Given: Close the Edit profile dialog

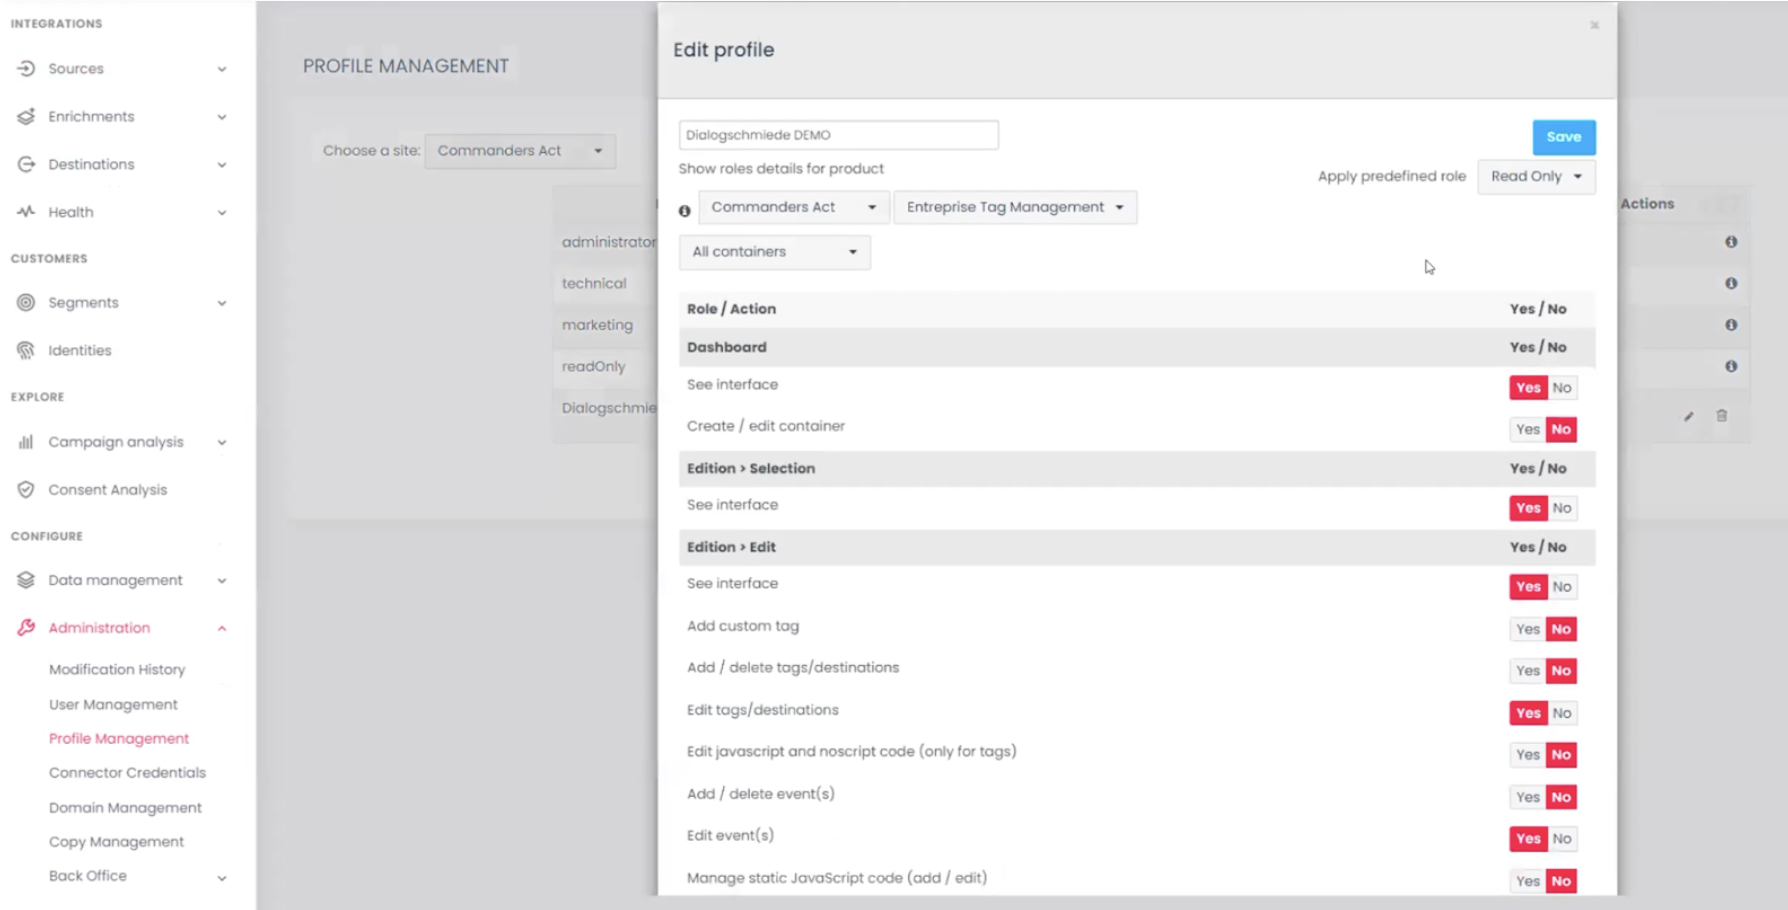Looking at the screenshot, I should [1595, 25].
